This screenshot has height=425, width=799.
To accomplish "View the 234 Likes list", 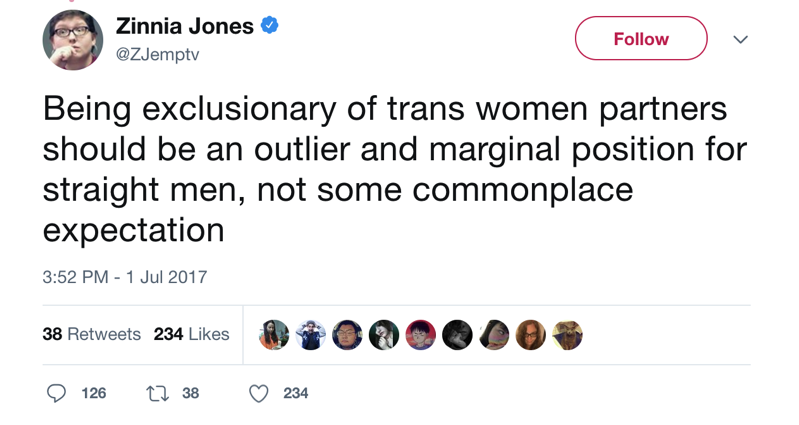I will click(192, 334).
